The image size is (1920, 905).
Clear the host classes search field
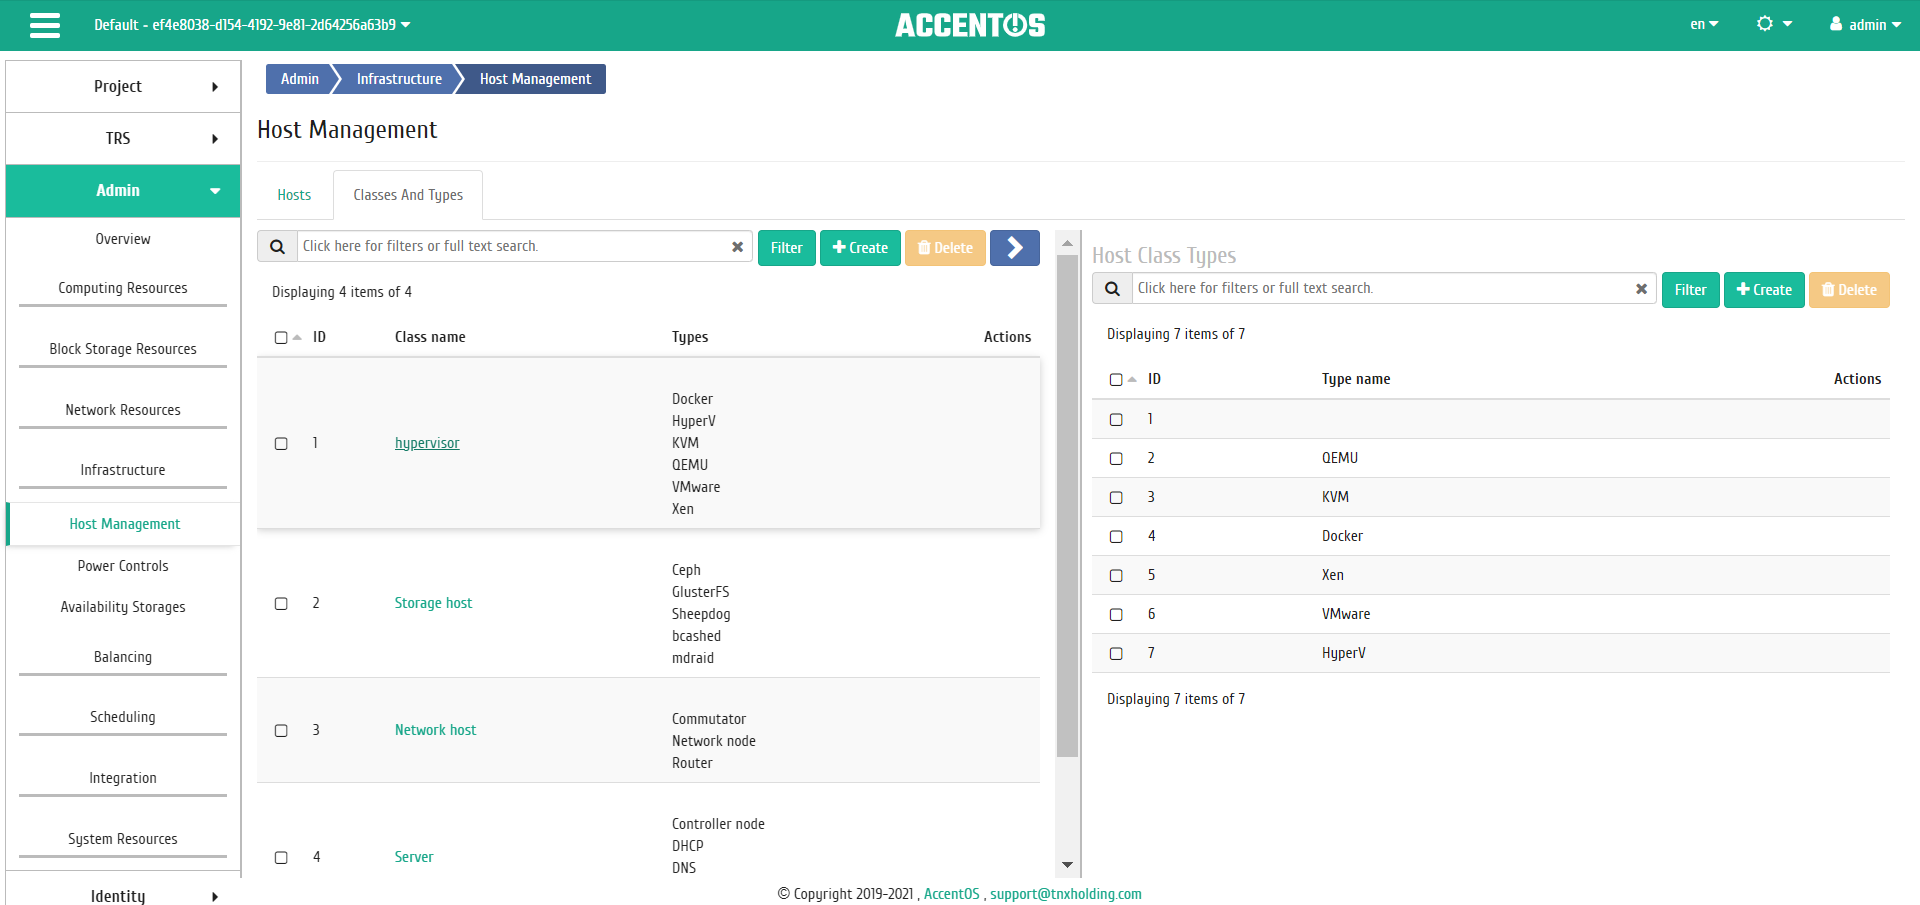coord(737,246)
